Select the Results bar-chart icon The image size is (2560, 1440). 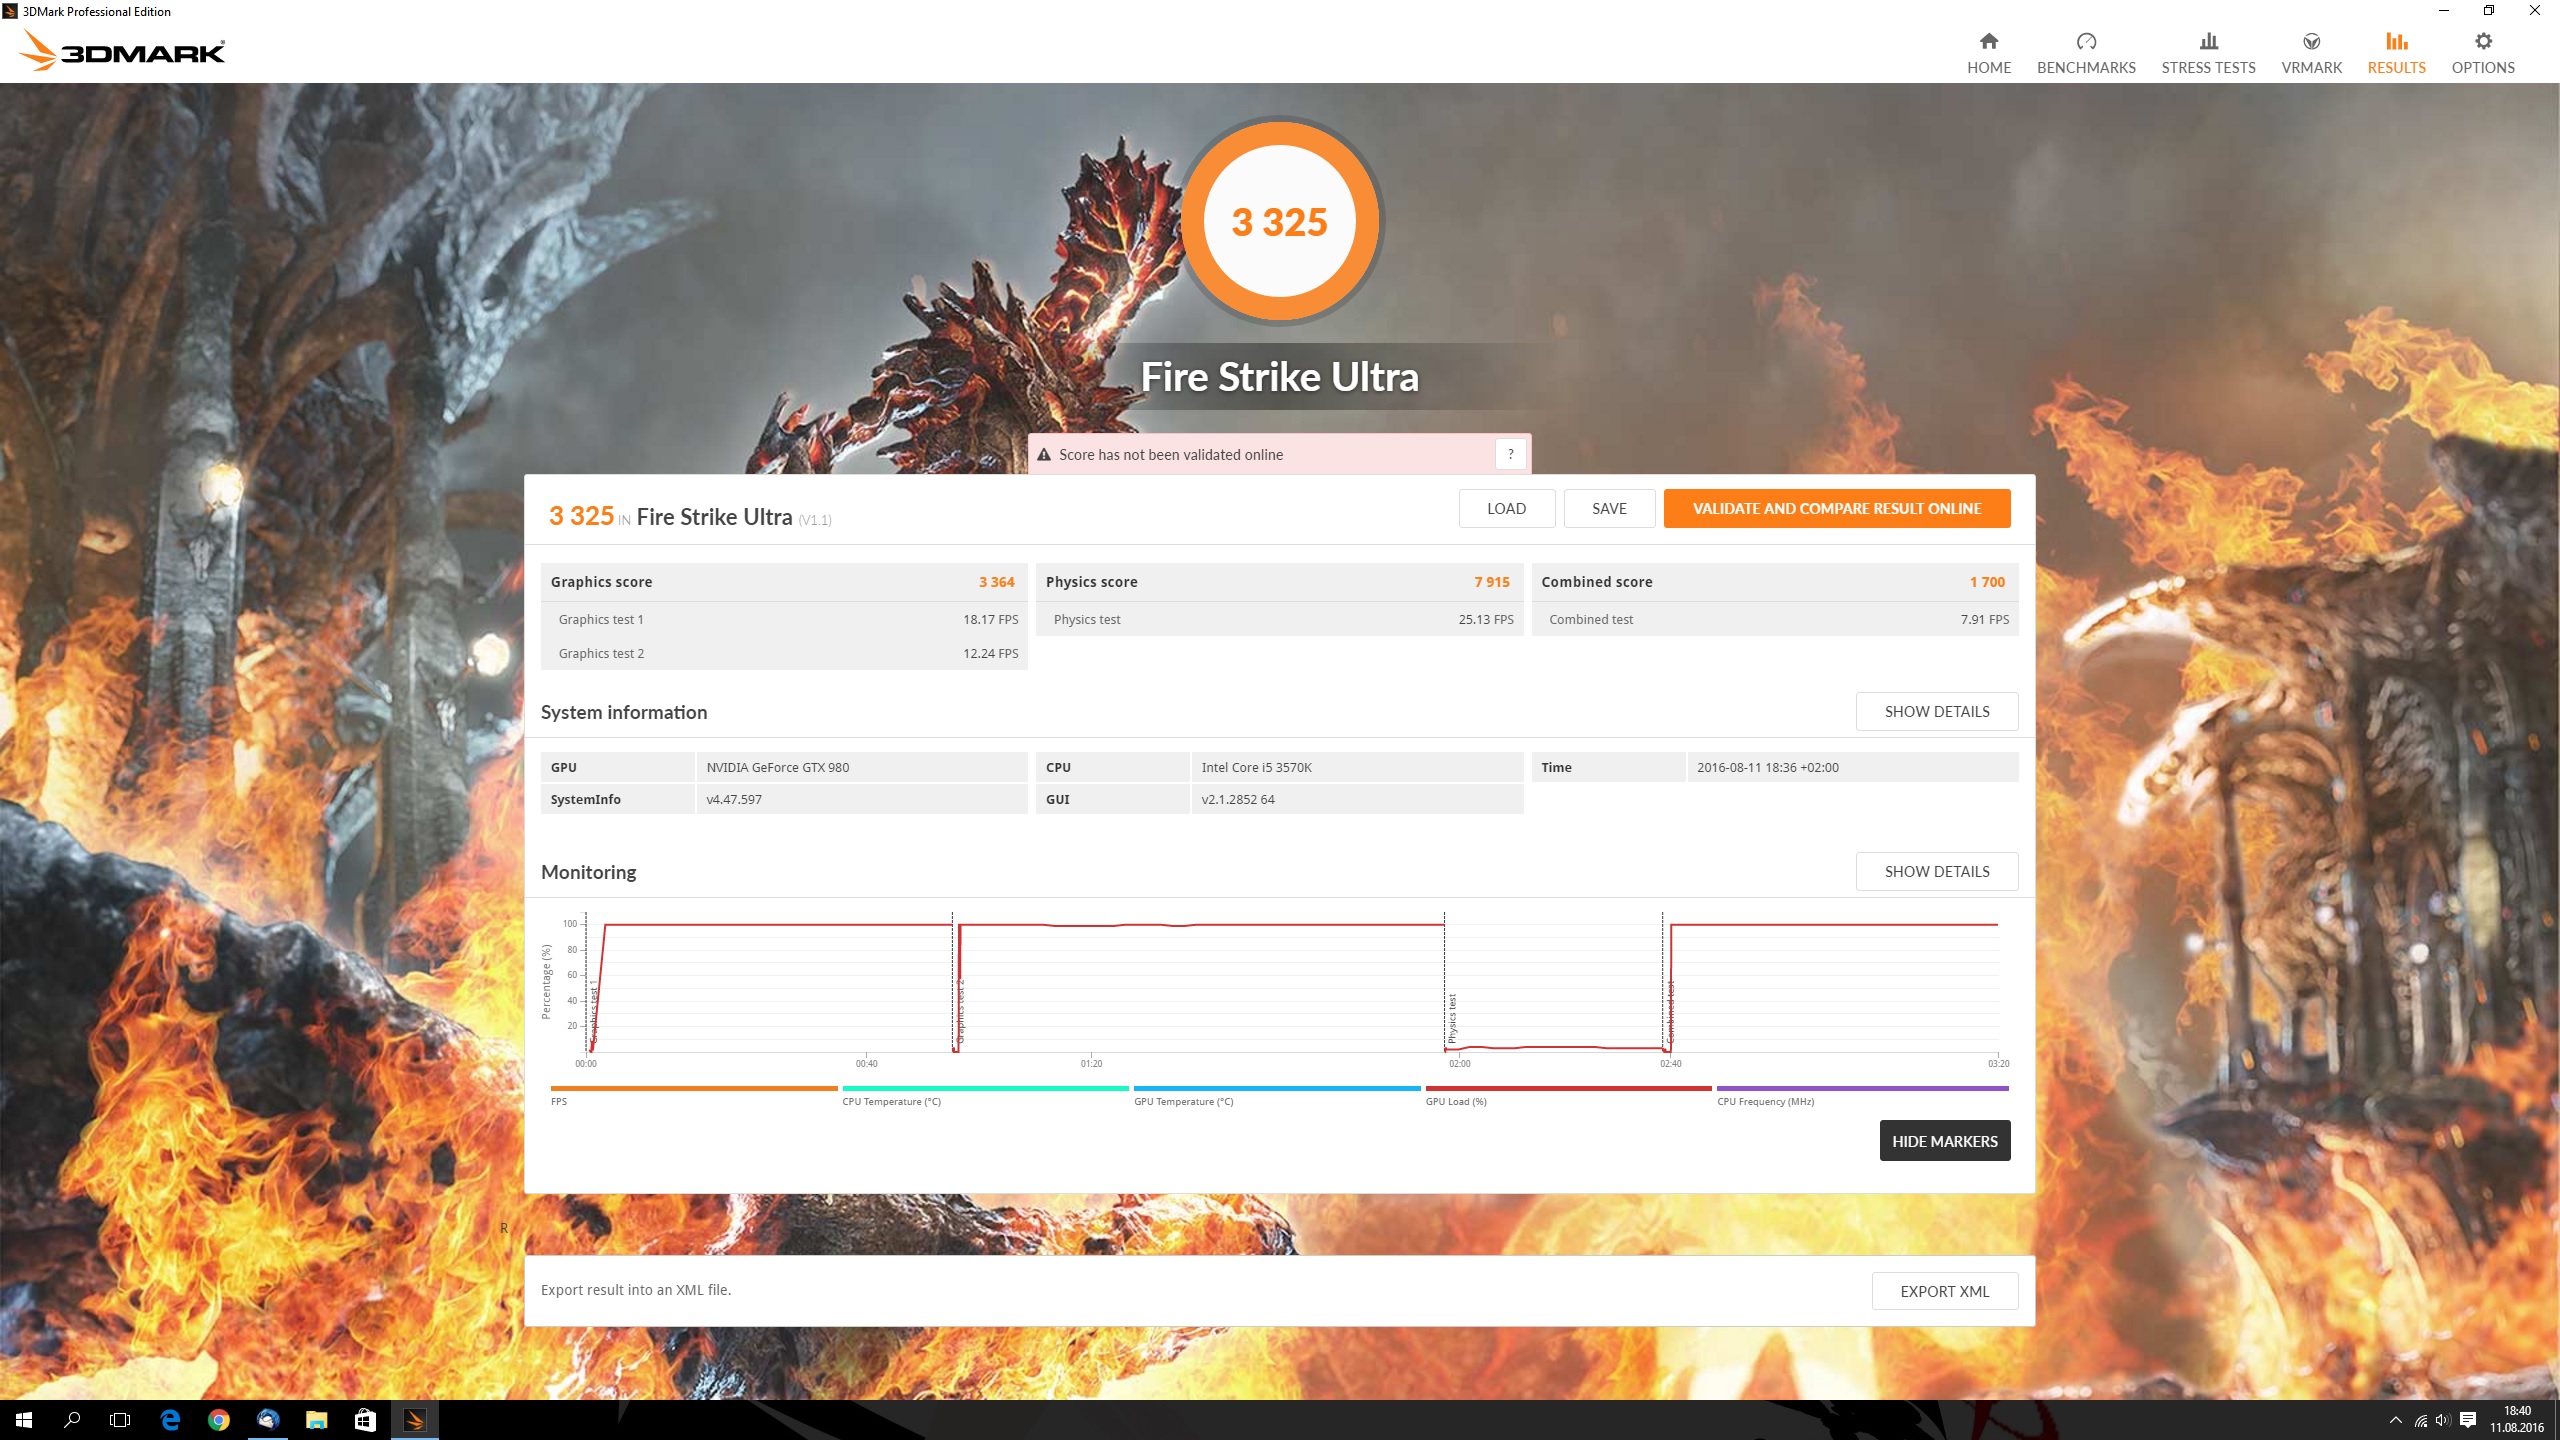(x=2396, y=41)
